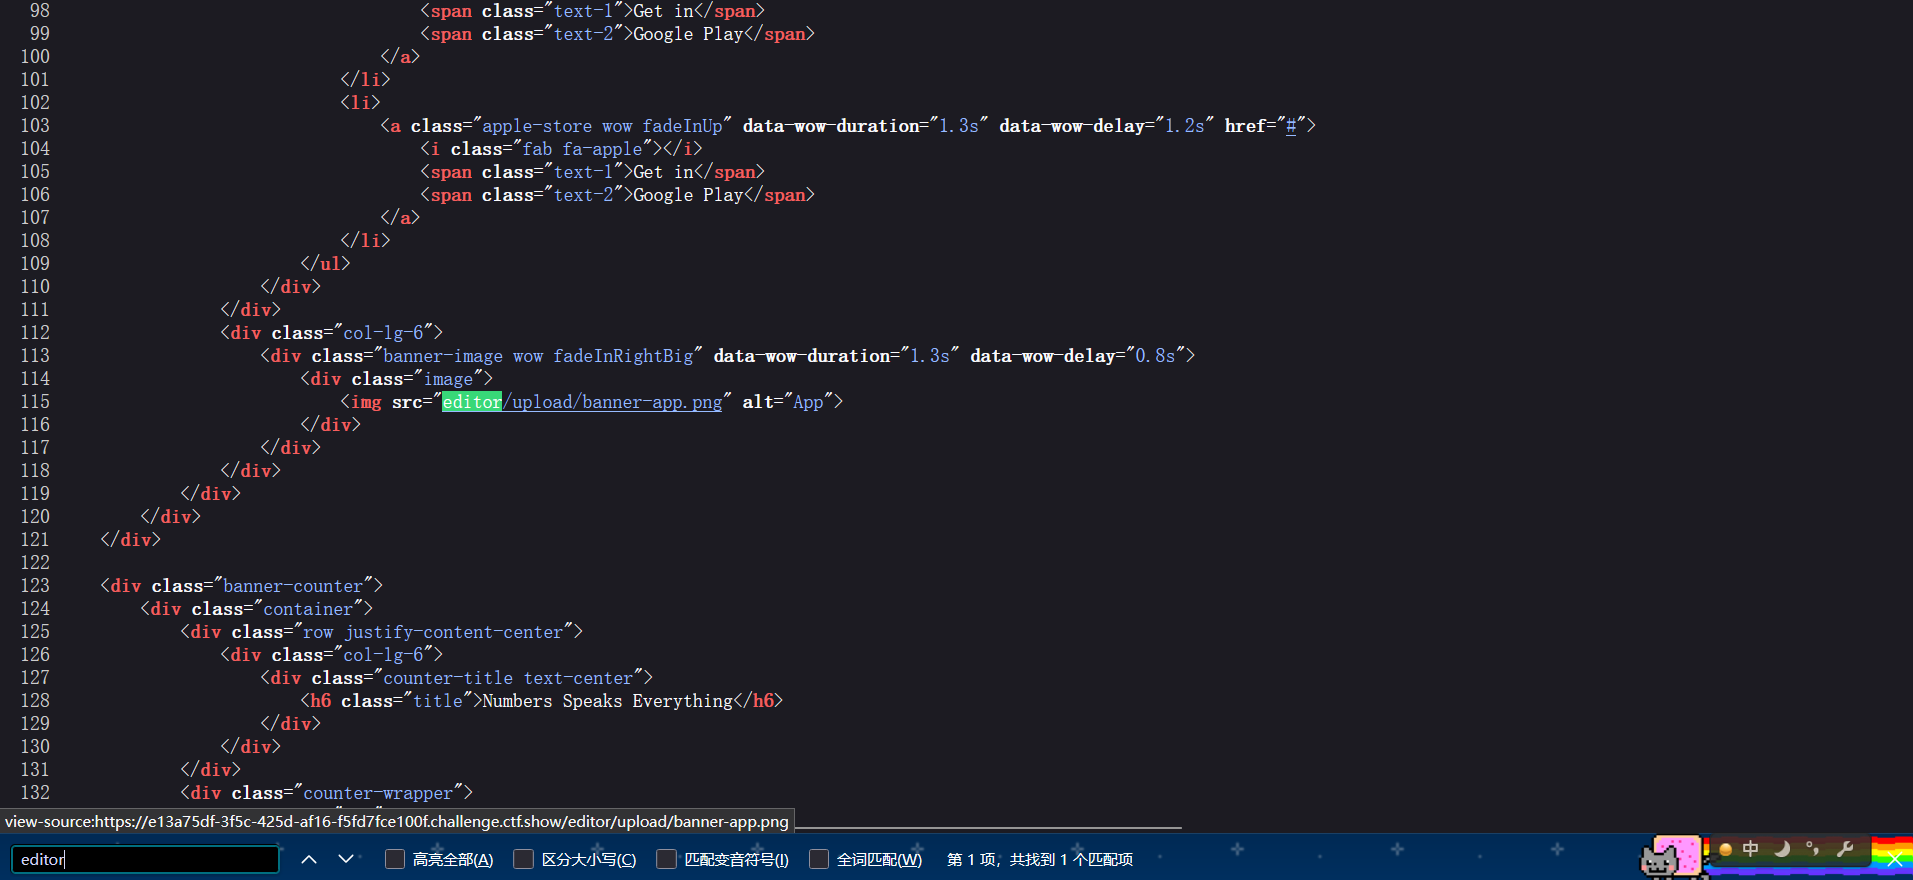Click the find bar search field containing "editor"
The width and height of the screenshot is (1913, 880).
tap(145, 859)
